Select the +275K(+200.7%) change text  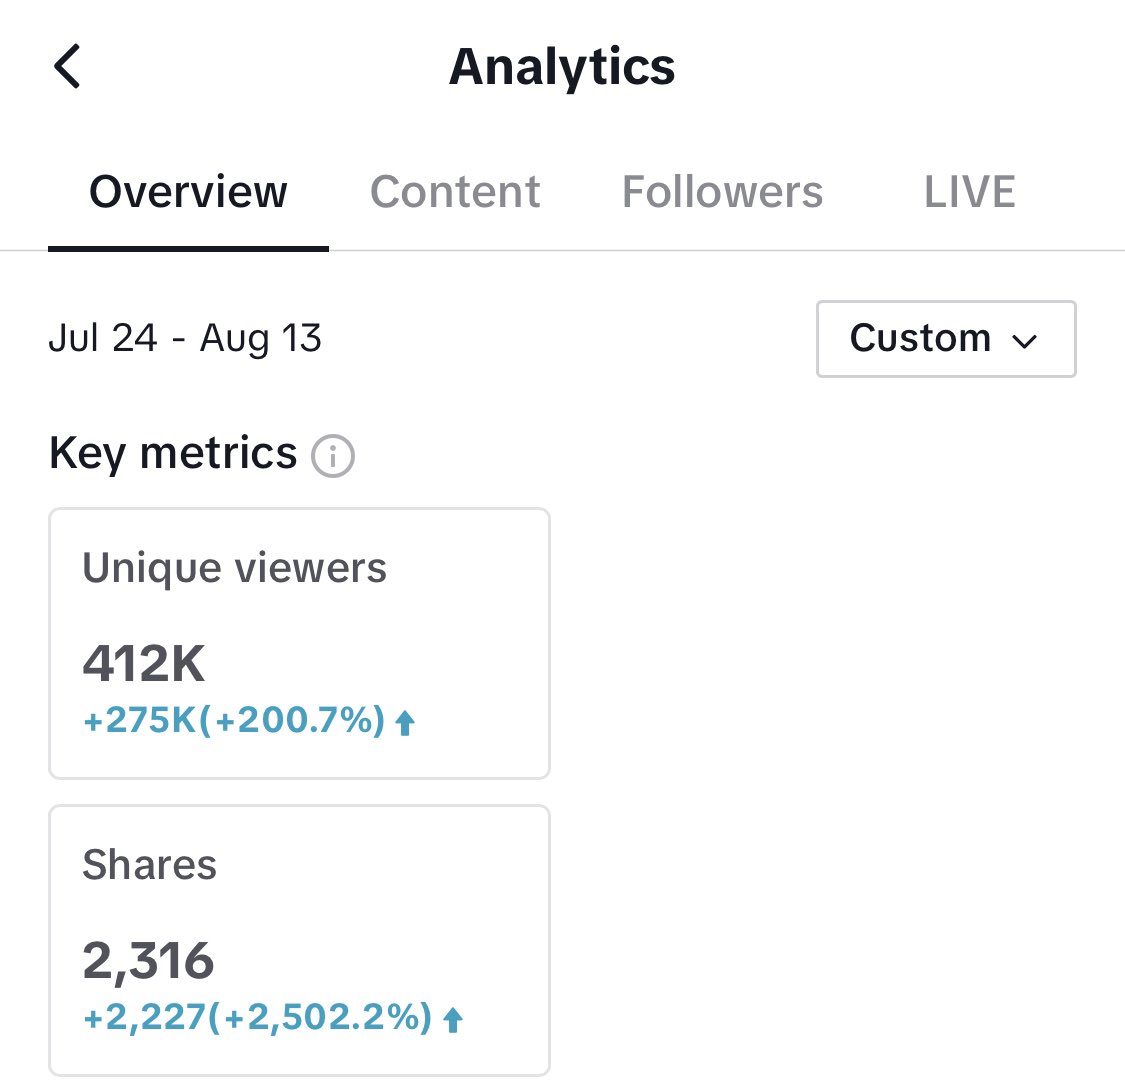tap(234, 720)
